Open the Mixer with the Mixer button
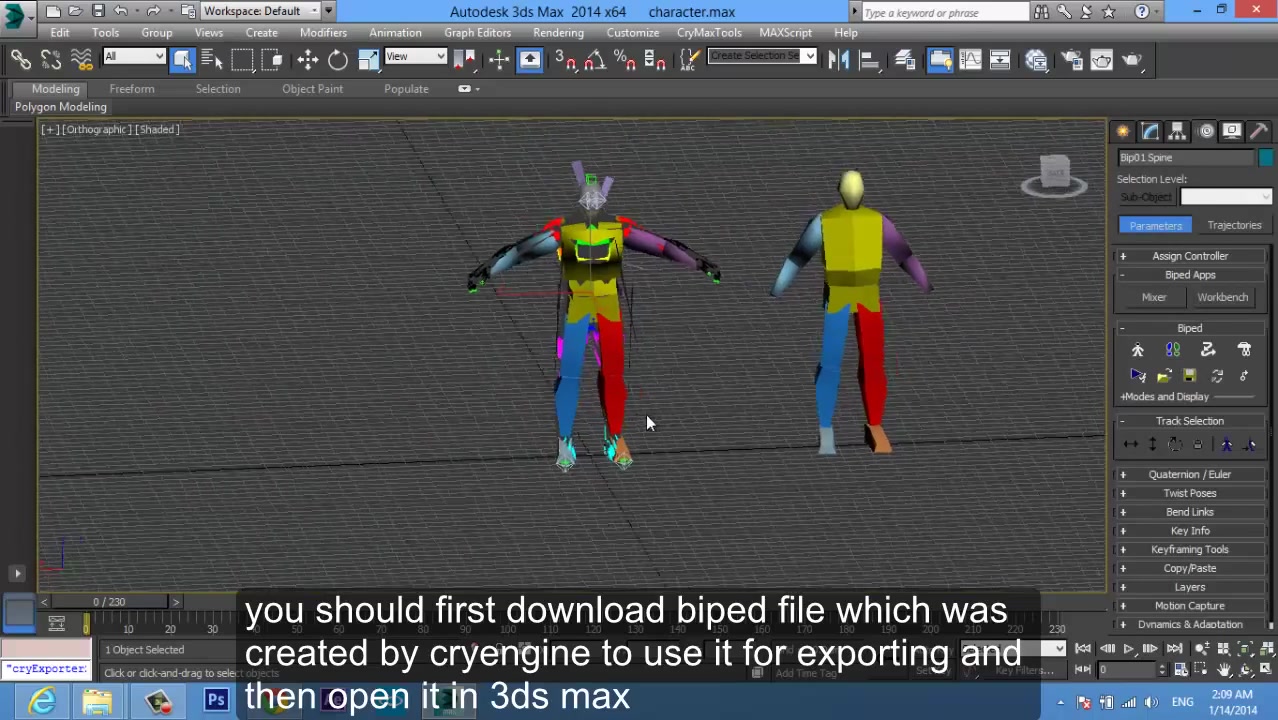1278x720 pixels. [x=1154, y=297]
